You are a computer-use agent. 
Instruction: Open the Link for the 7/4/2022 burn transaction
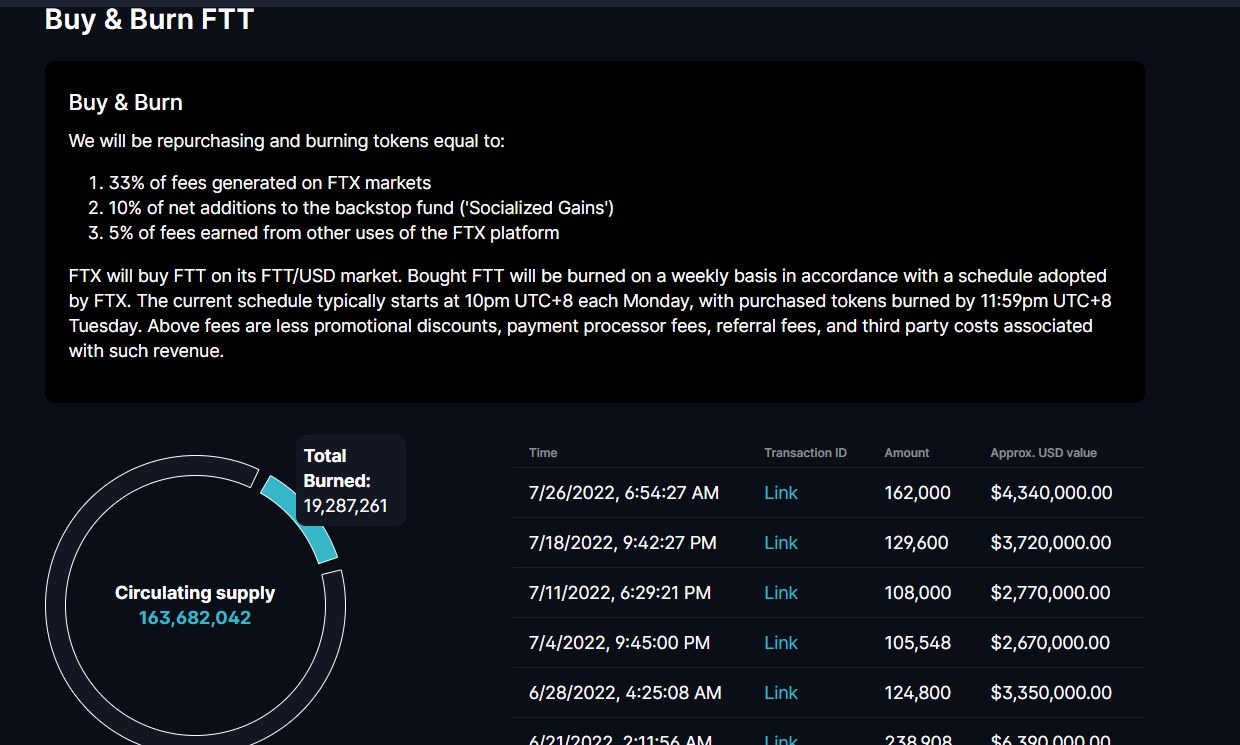click(781, 643)
